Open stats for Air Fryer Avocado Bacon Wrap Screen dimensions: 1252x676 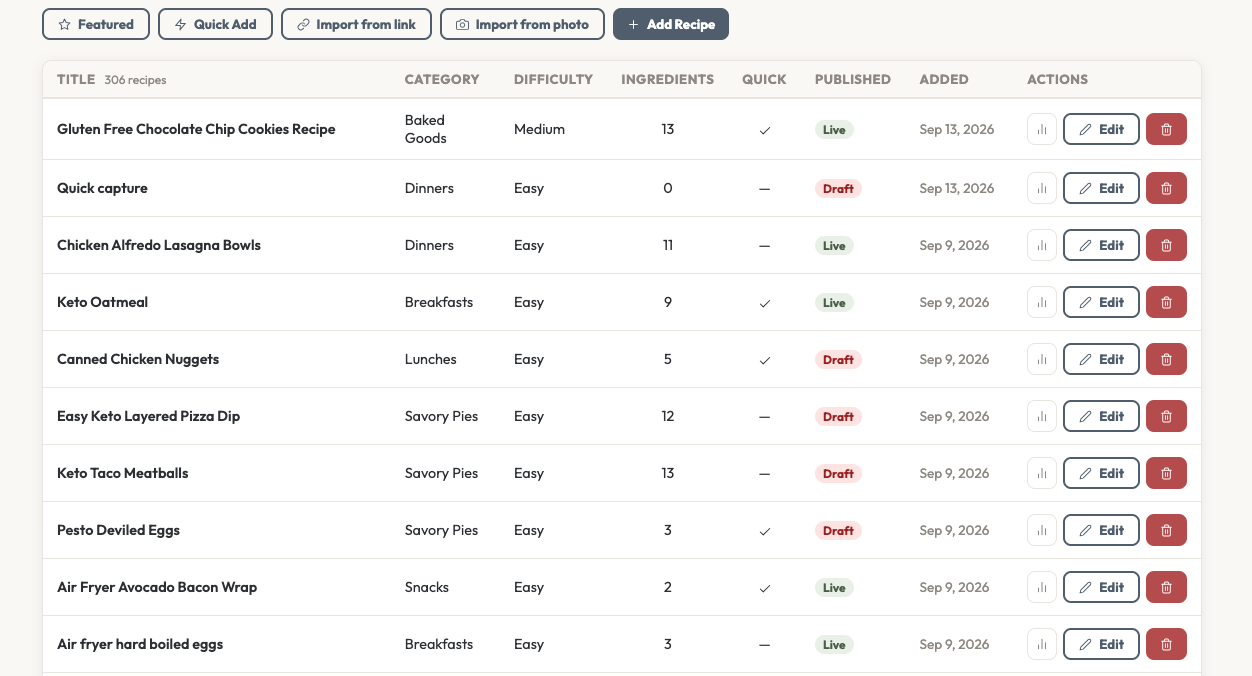click(1042, 587)
